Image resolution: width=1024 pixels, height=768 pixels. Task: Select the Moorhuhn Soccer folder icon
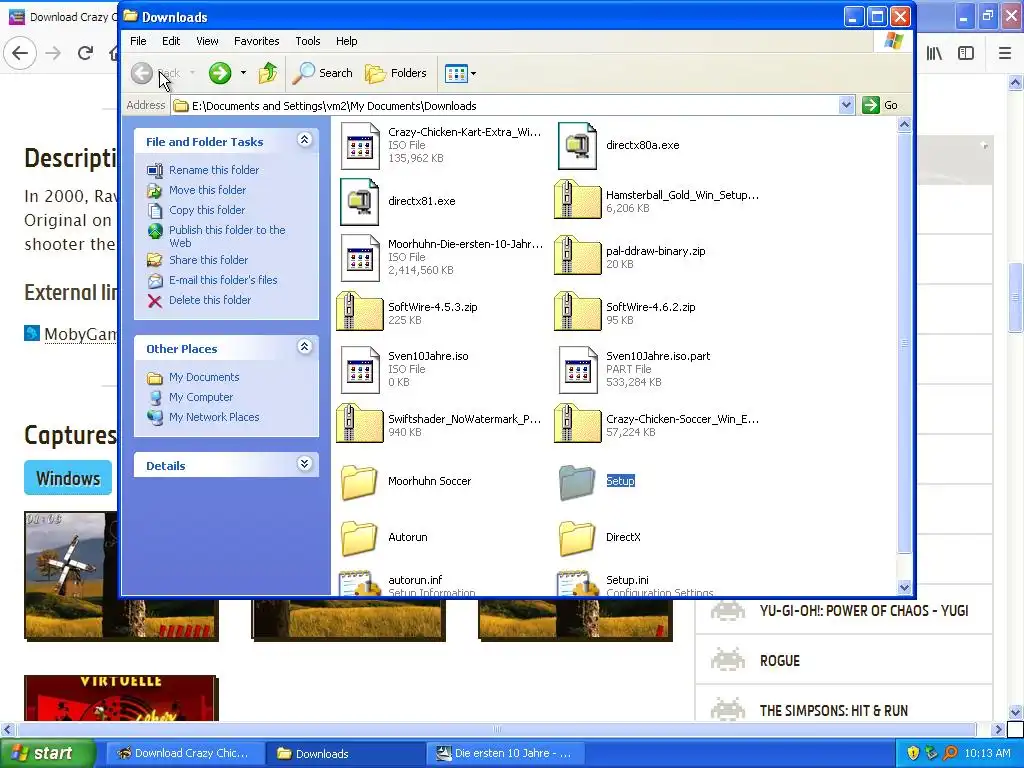click(x=359, y=482)
